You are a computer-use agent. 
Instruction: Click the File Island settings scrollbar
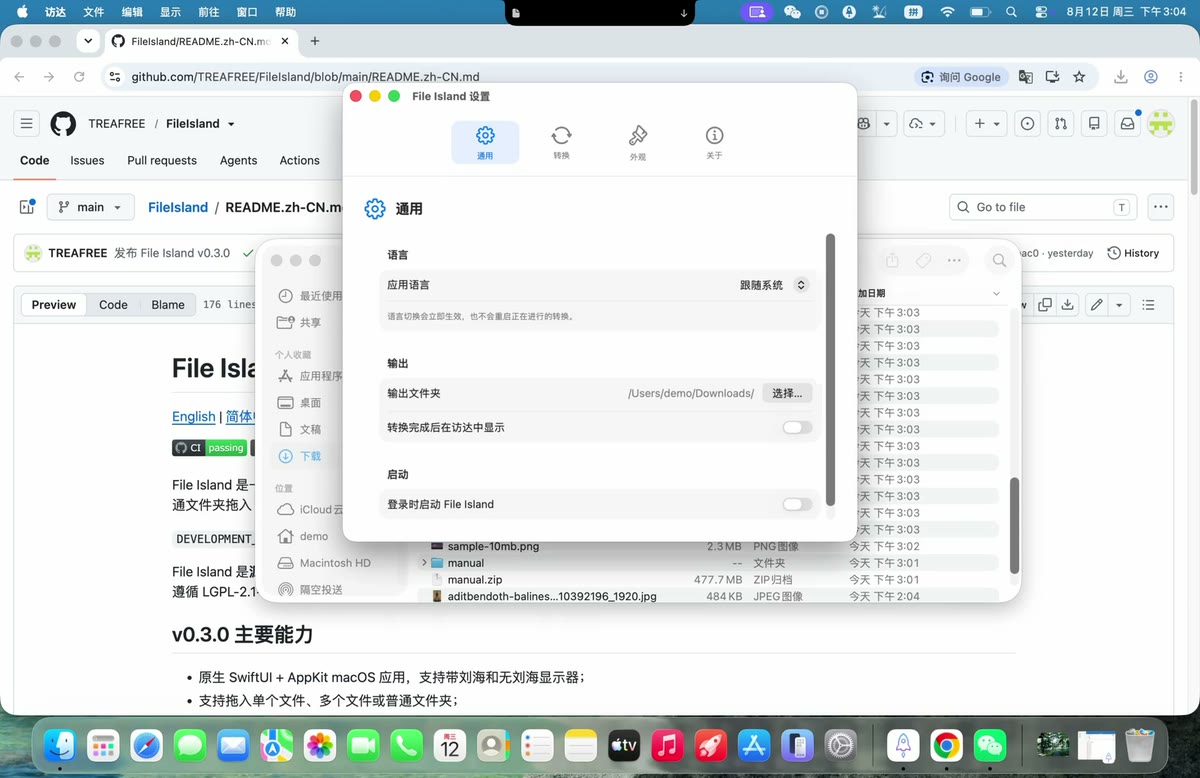pos(830,370)
